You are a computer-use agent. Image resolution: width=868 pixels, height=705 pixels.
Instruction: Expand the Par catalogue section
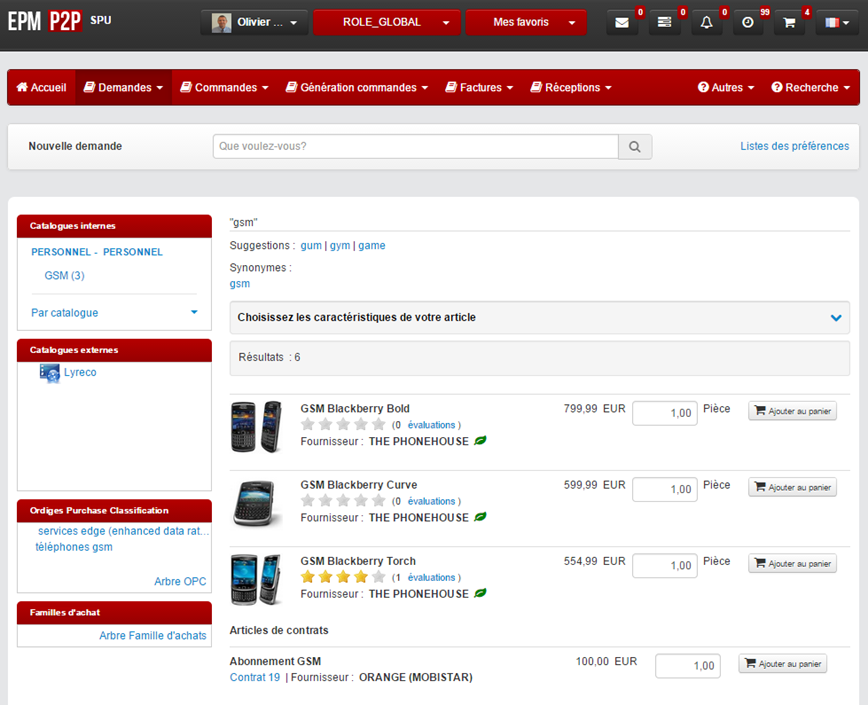click(x=114, y=313)
